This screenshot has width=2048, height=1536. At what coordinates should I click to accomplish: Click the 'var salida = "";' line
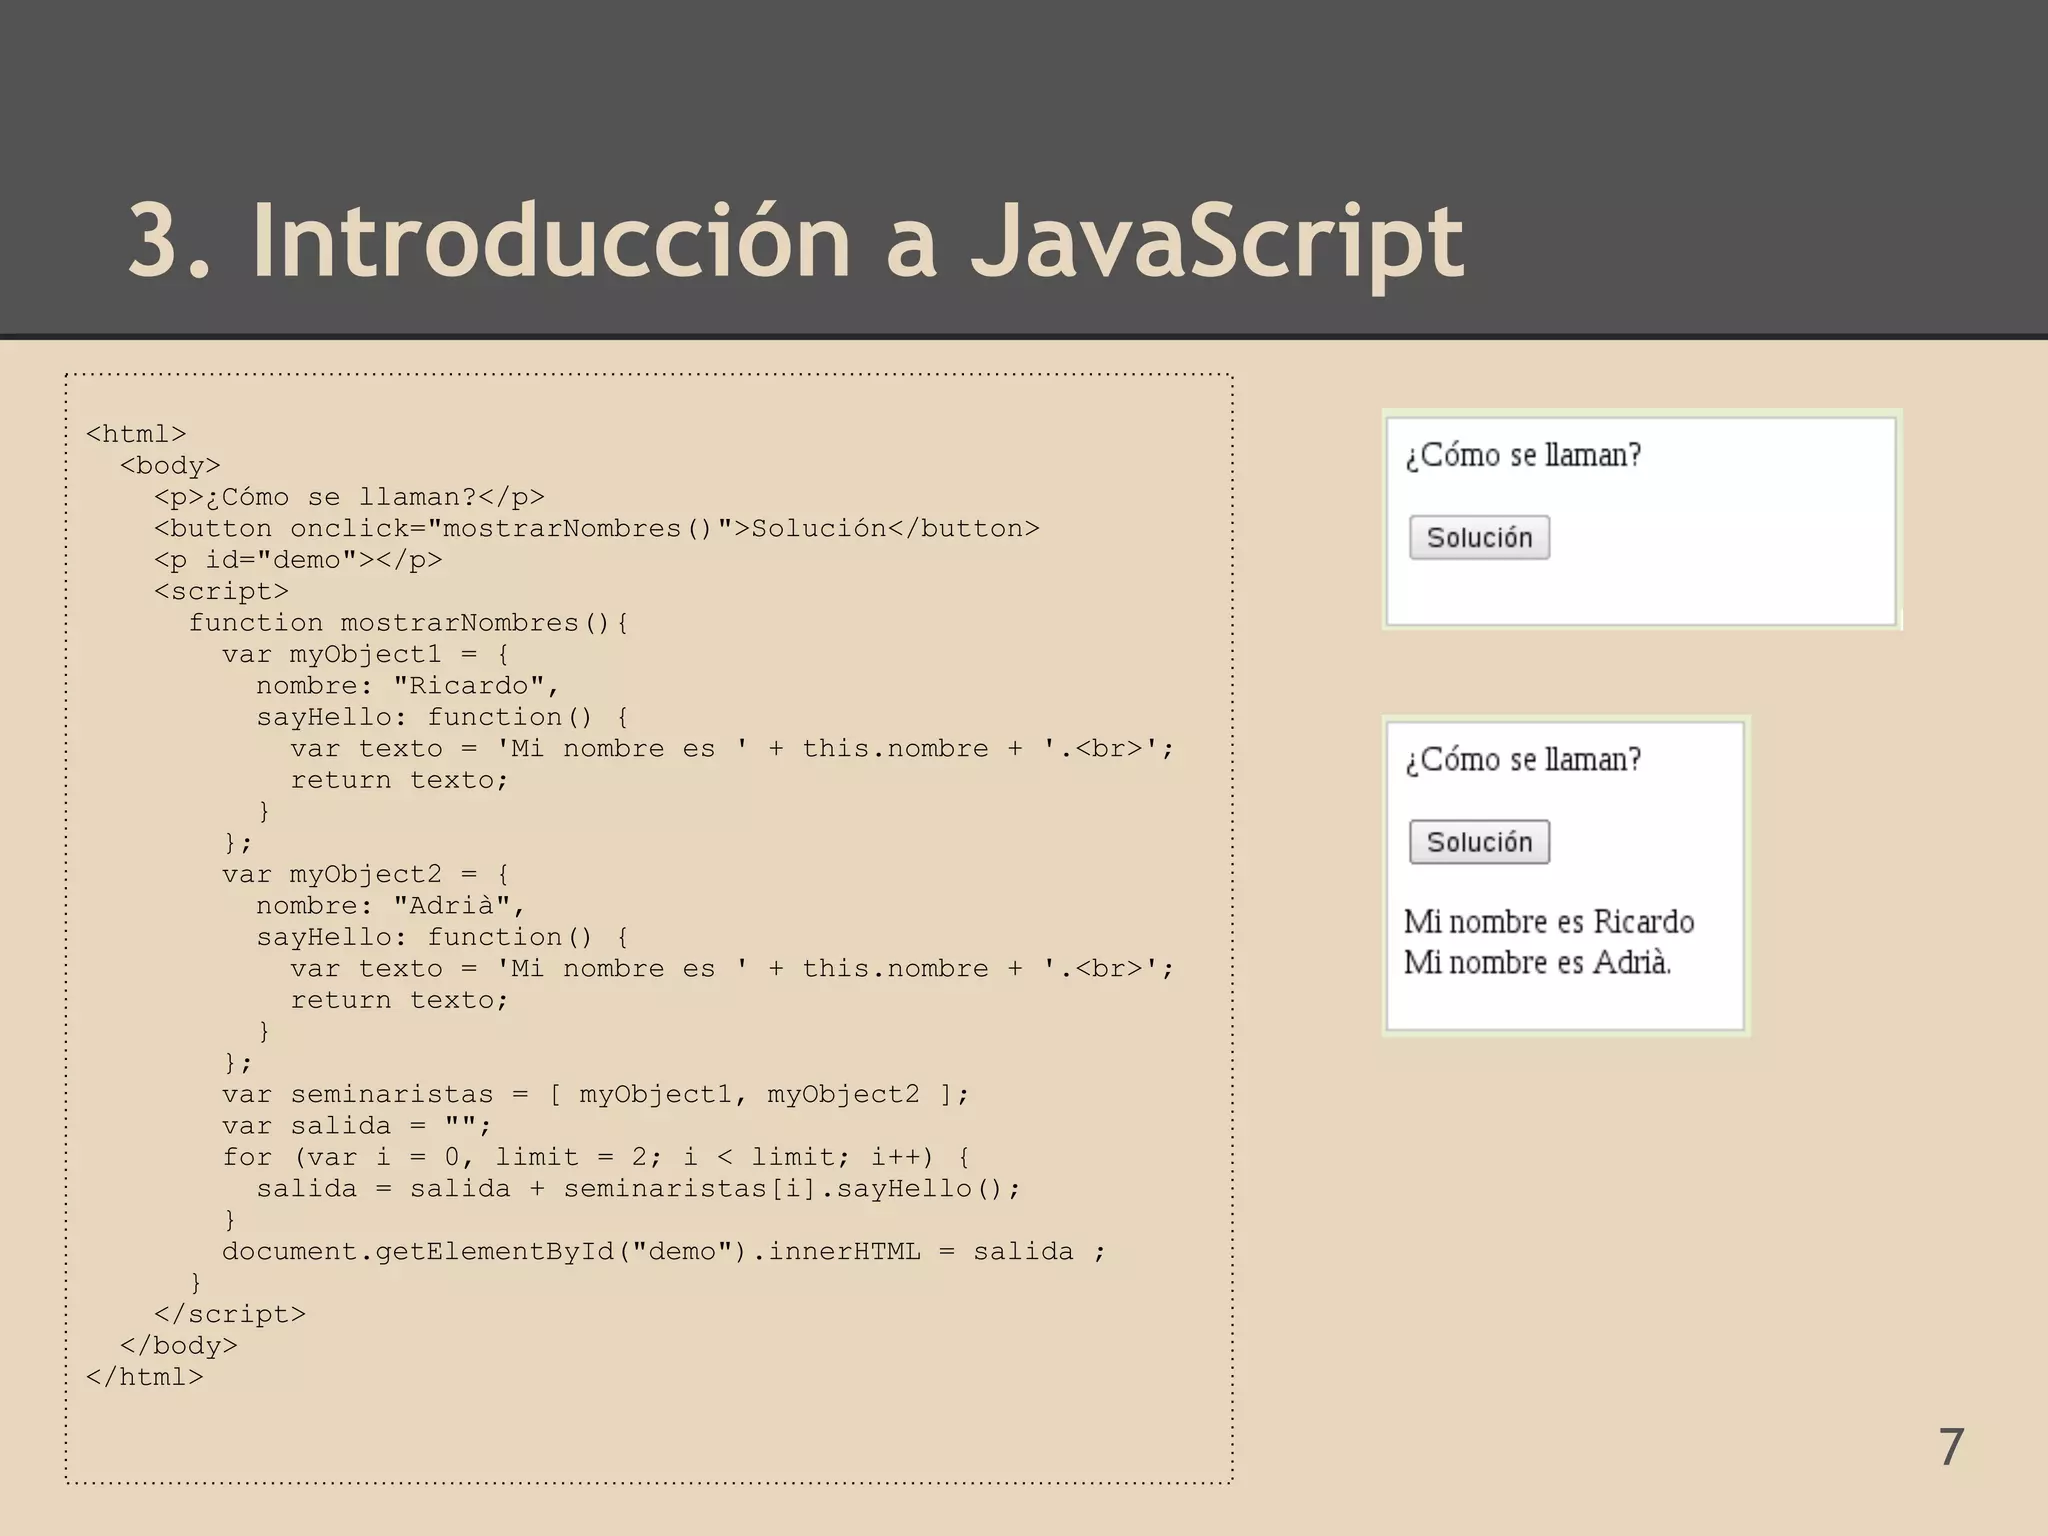click(357, 1126)
